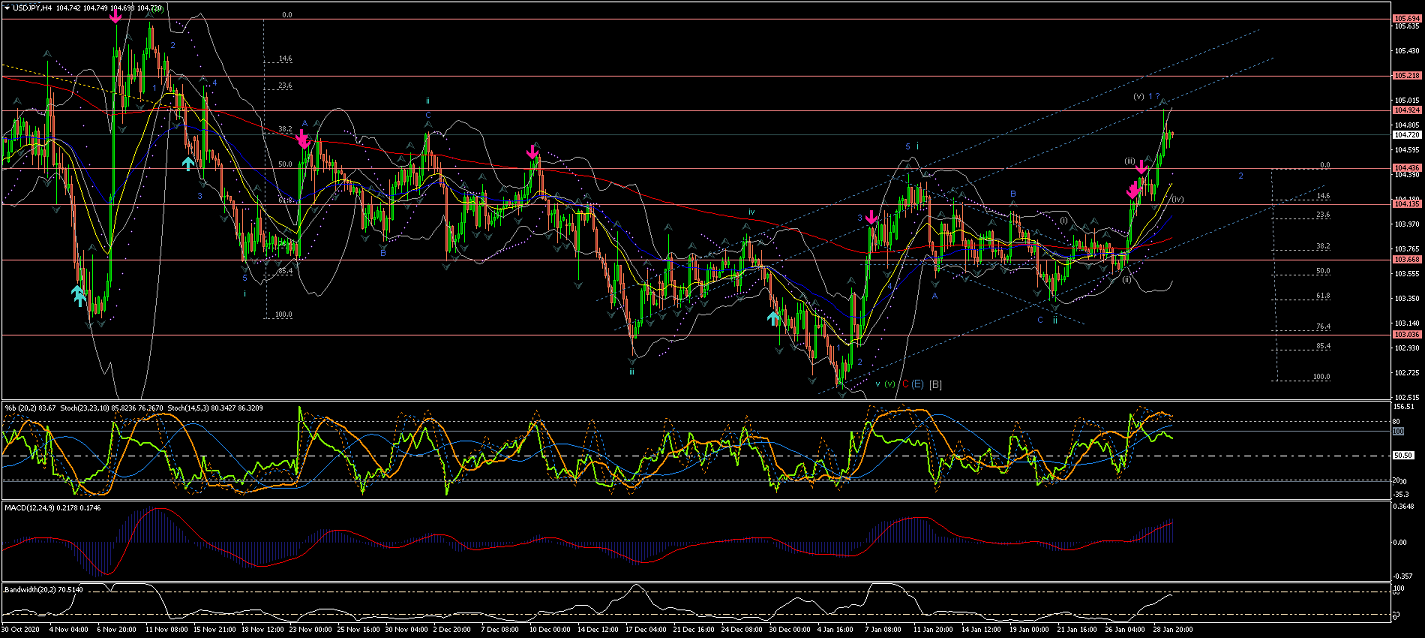Viewport: 1425px width, 638px height.
Task: Click the -0.357 value on MACD axis
Action: click(1405, 576)
